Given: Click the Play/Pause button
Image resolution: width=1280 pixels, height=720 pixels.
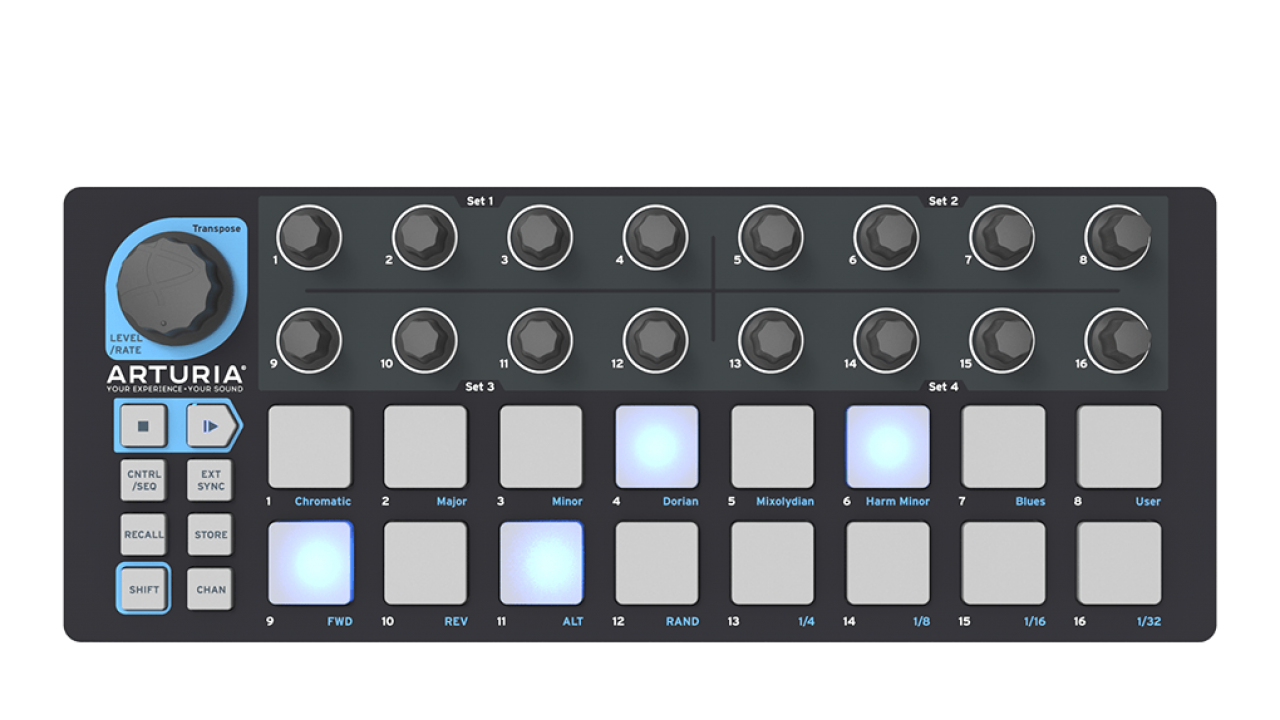Looking at the screenshot, I should coord(211,426).
